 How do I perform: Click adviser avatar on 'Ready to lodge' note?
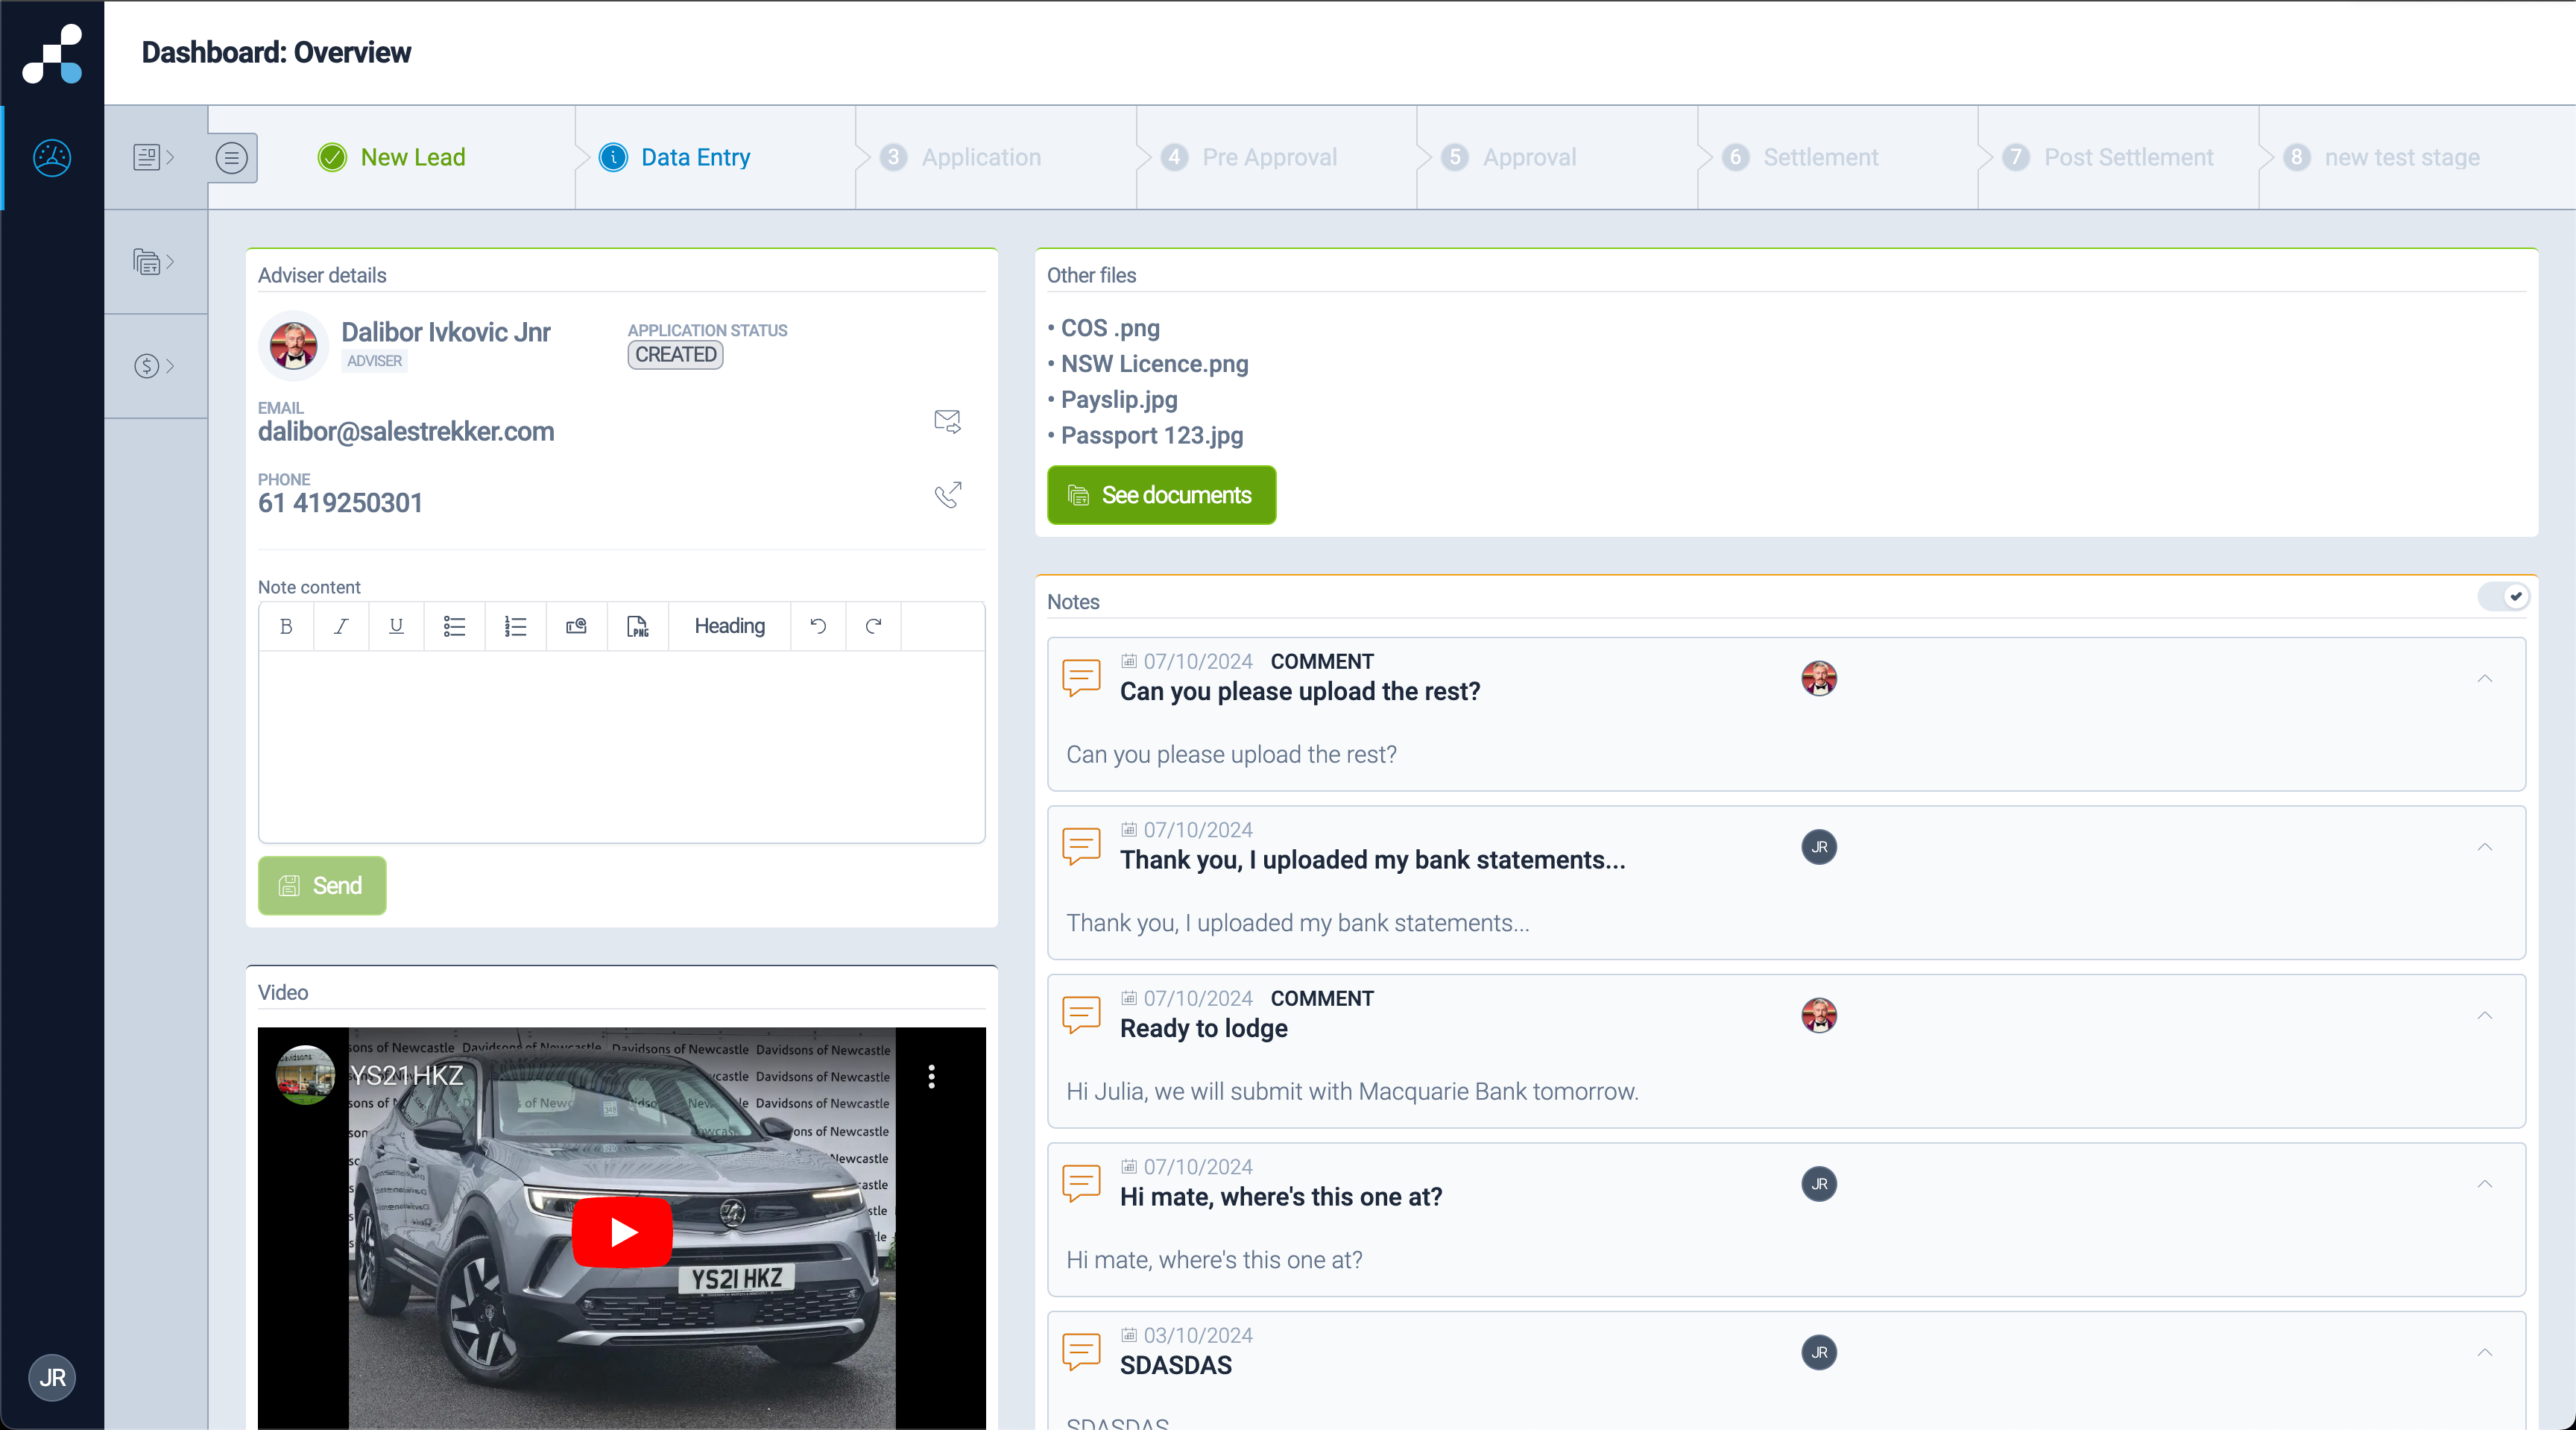pyautogui.click(x=1819, y=1015)
